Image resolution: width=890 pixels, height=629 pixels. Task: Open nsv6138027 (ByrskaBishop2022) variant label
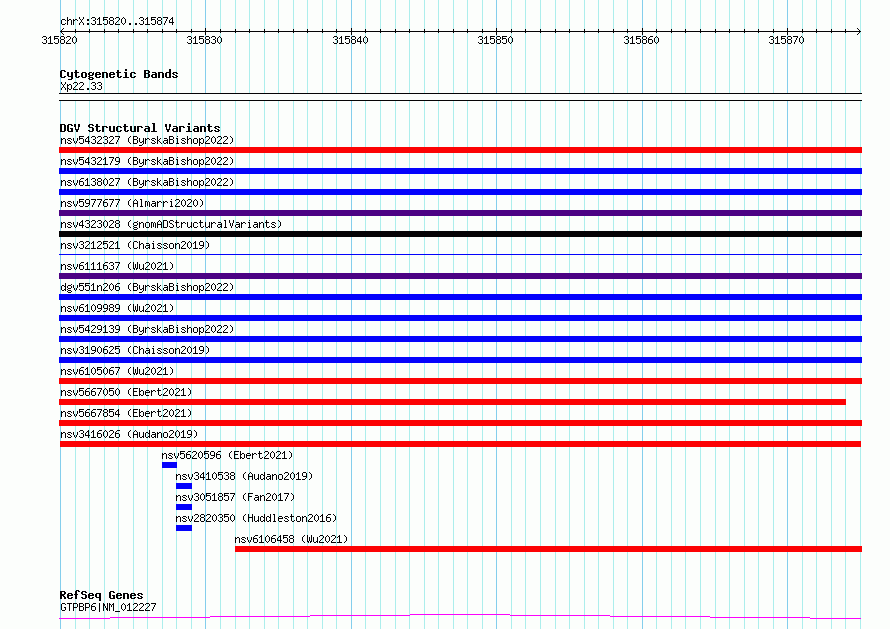147,182
